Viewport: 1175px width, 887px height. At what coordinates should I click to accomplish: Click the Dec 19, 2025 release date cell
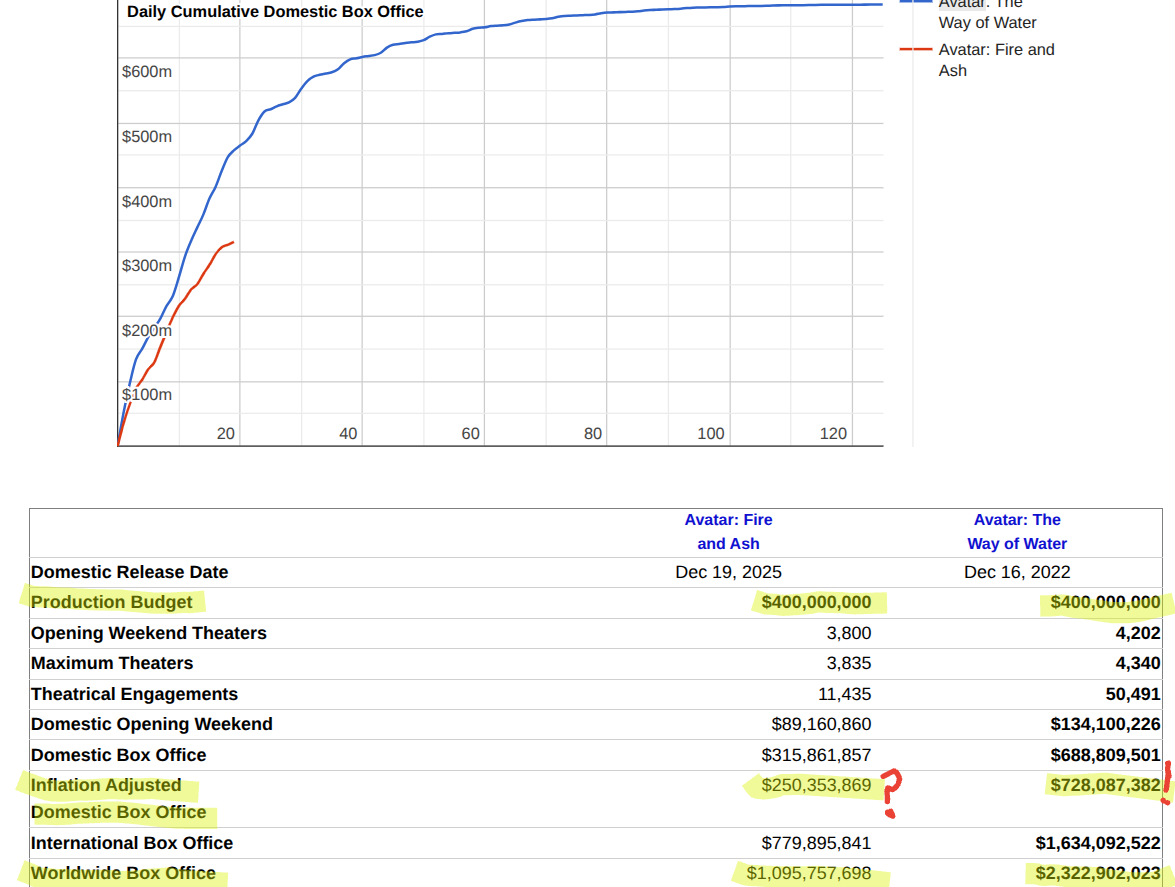[x=728, y=572]
